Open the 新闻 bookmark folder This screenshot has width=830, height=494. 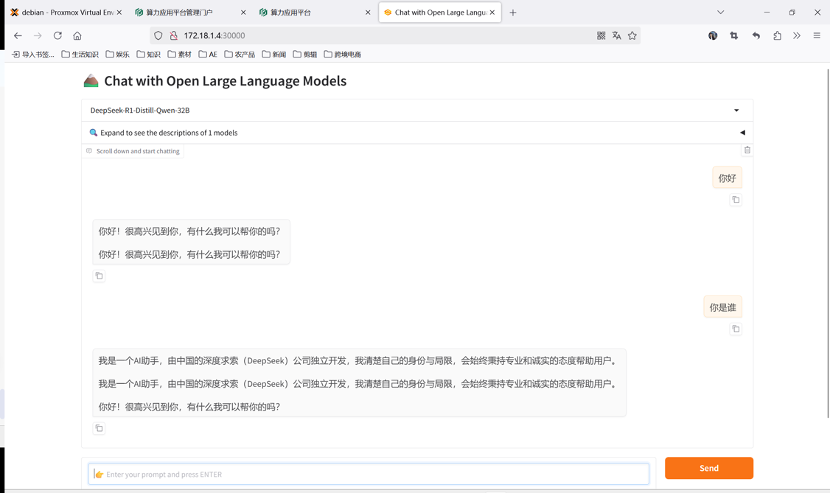(x=274, y=54)
